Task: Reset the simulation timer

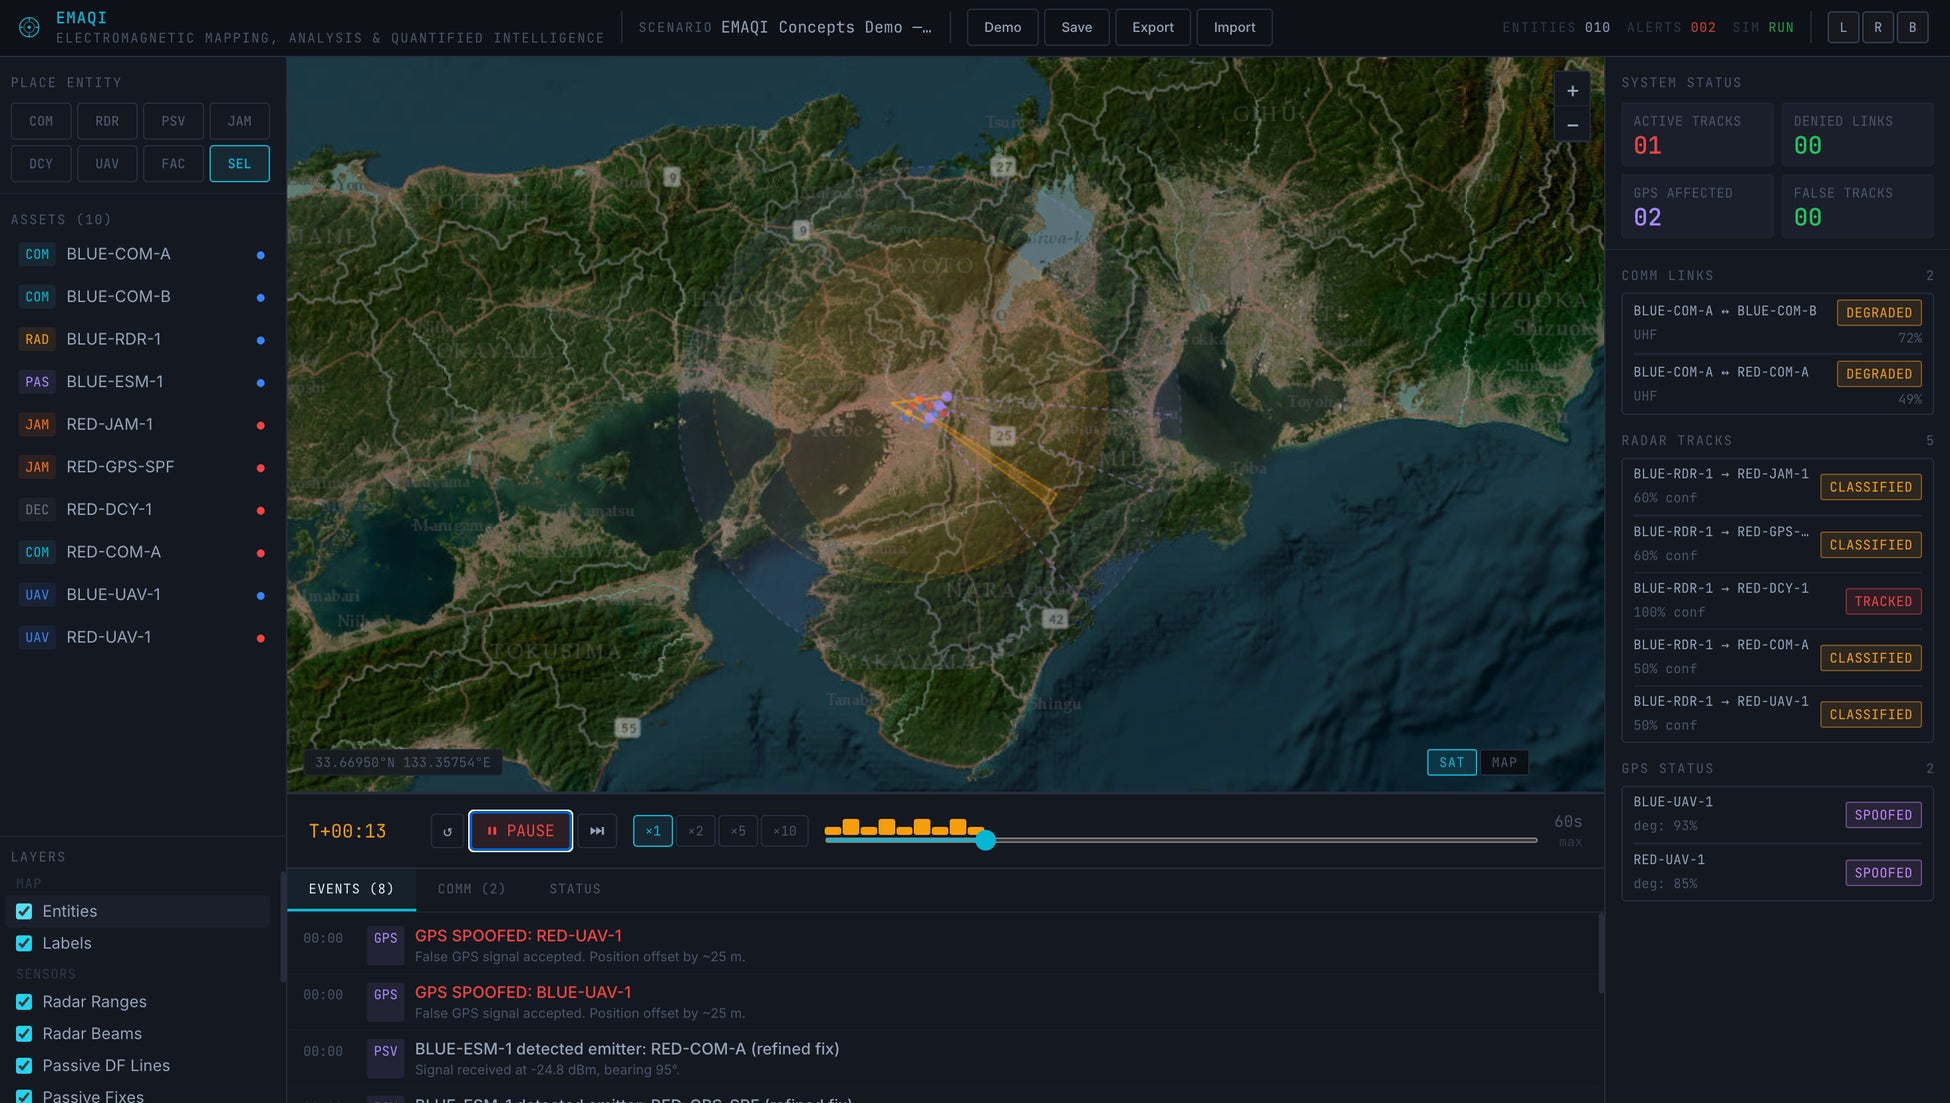Action: (x=447, y=831)
